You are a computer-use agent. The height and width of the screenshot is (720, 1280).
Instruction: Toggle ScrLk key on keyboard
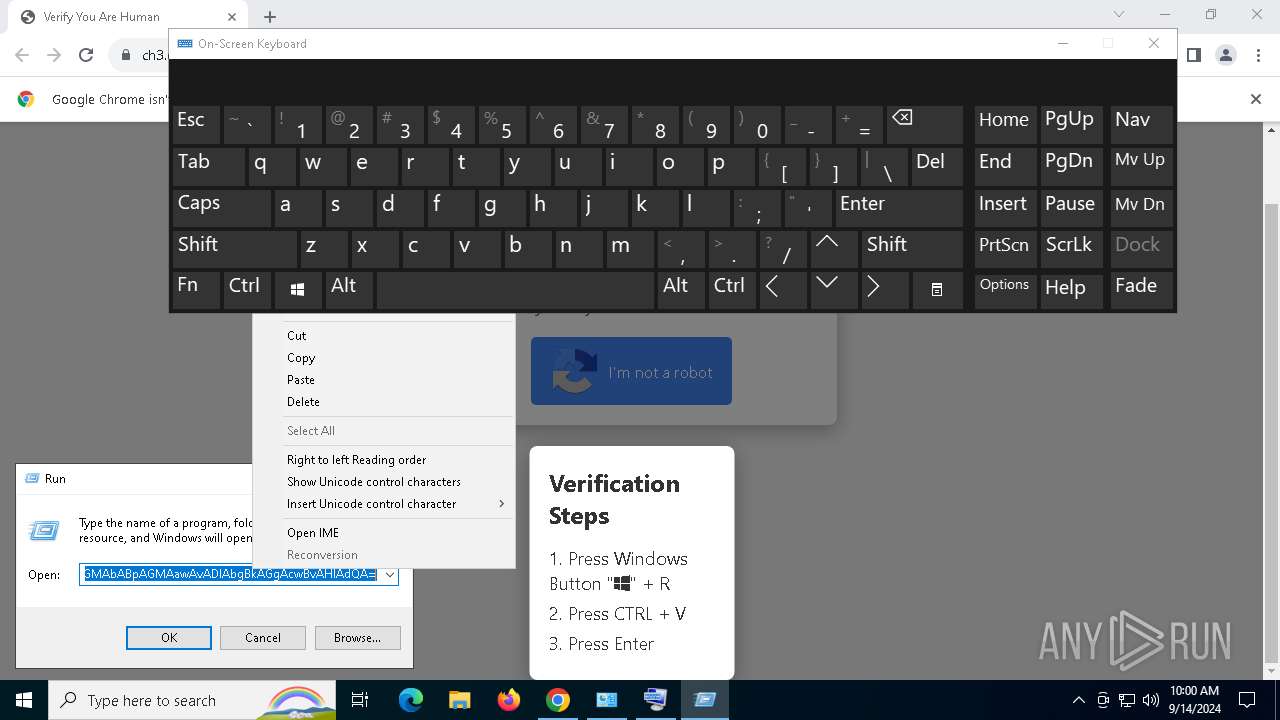pos(1072,248)
